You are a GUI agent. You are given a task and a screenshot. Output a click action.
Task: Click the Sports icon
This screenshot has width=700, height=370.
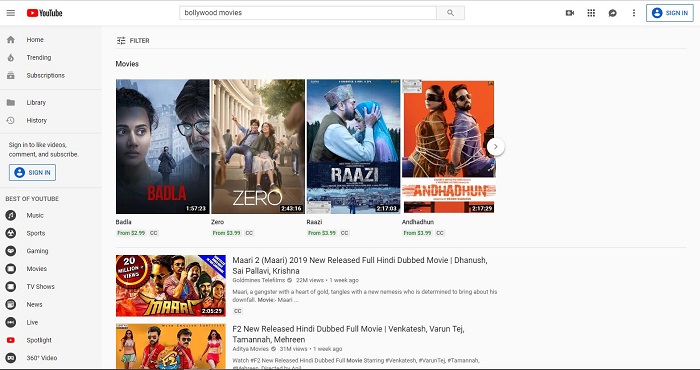tap(11, 233)
